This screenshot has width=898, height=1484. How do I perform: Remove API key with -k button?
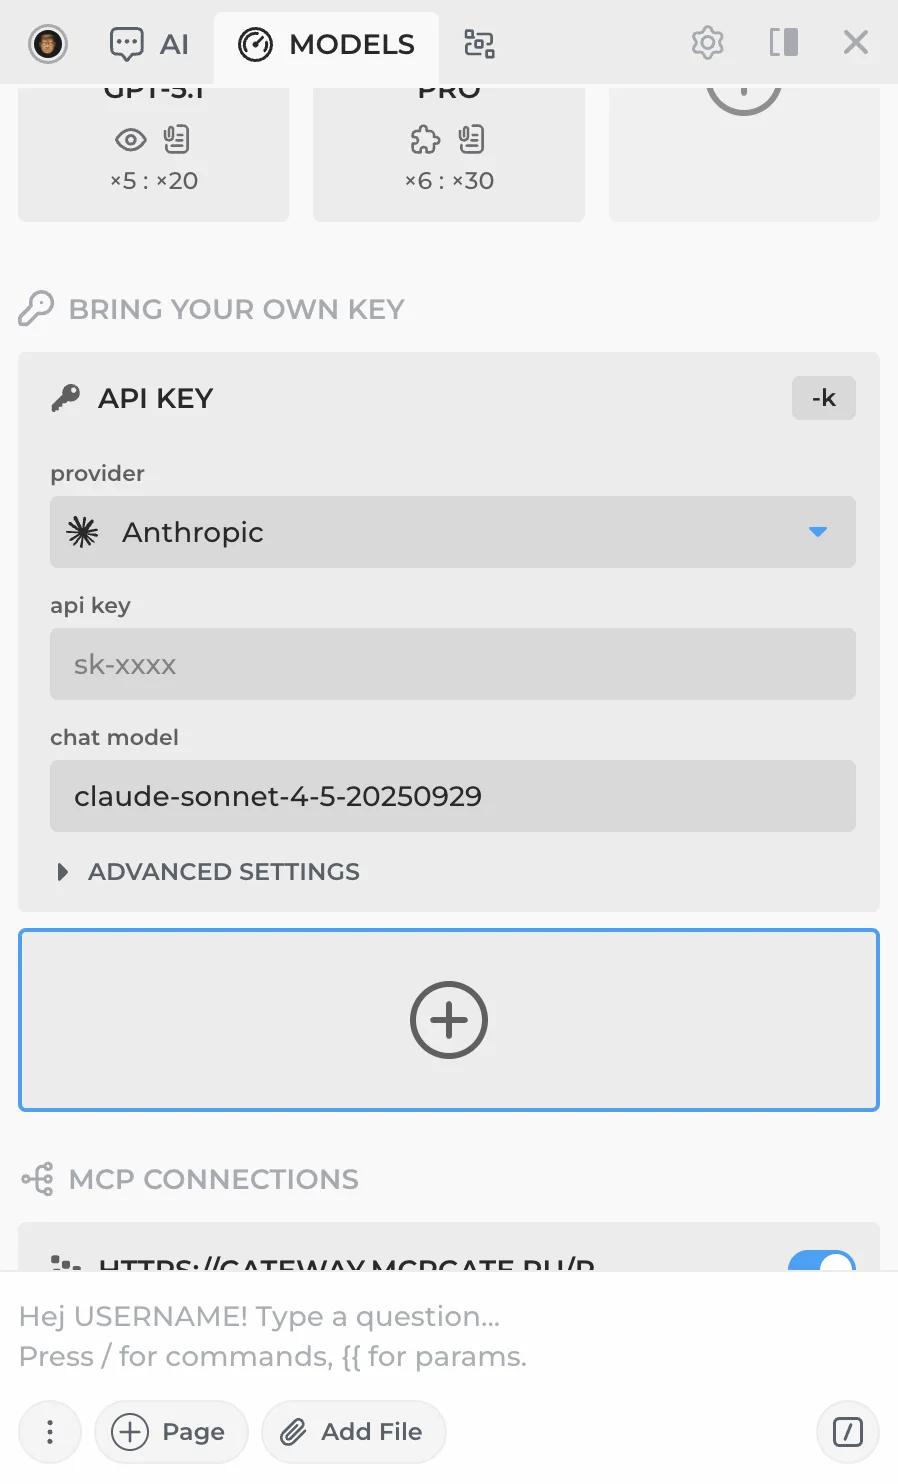823,398
